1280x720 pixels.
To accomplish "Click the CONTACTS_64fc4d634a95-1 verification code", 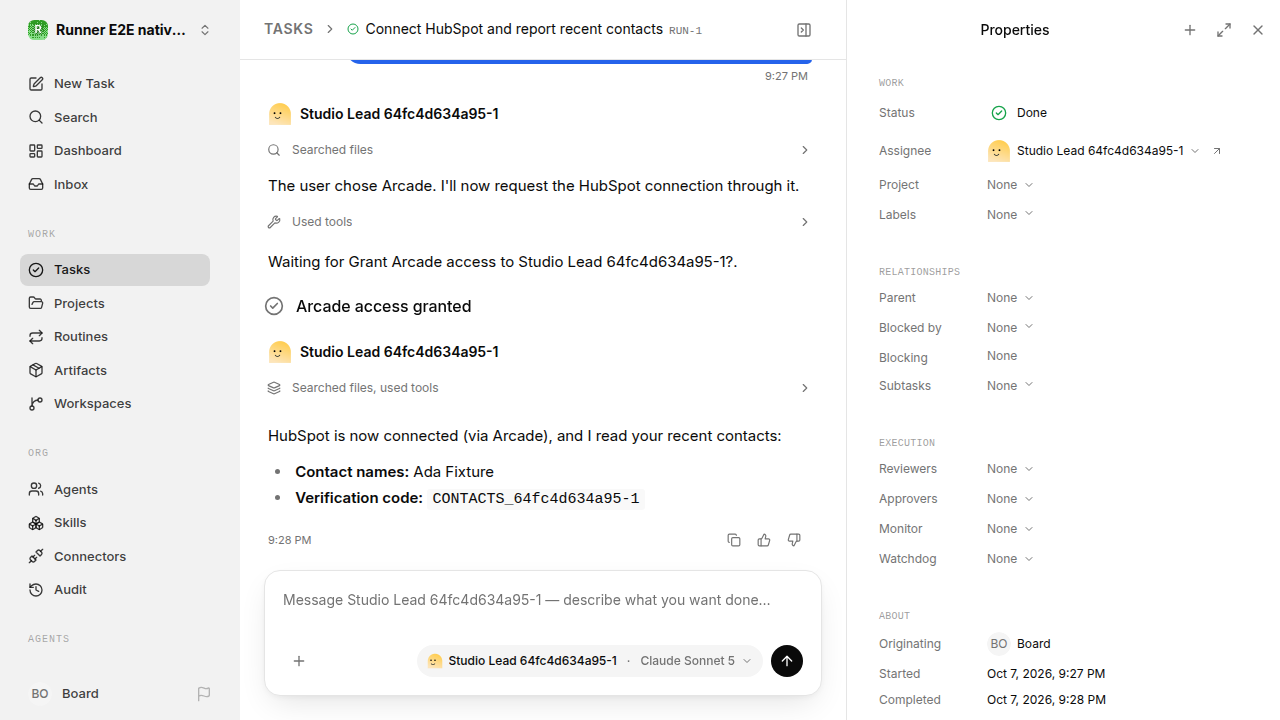I will tap(536, 498).
